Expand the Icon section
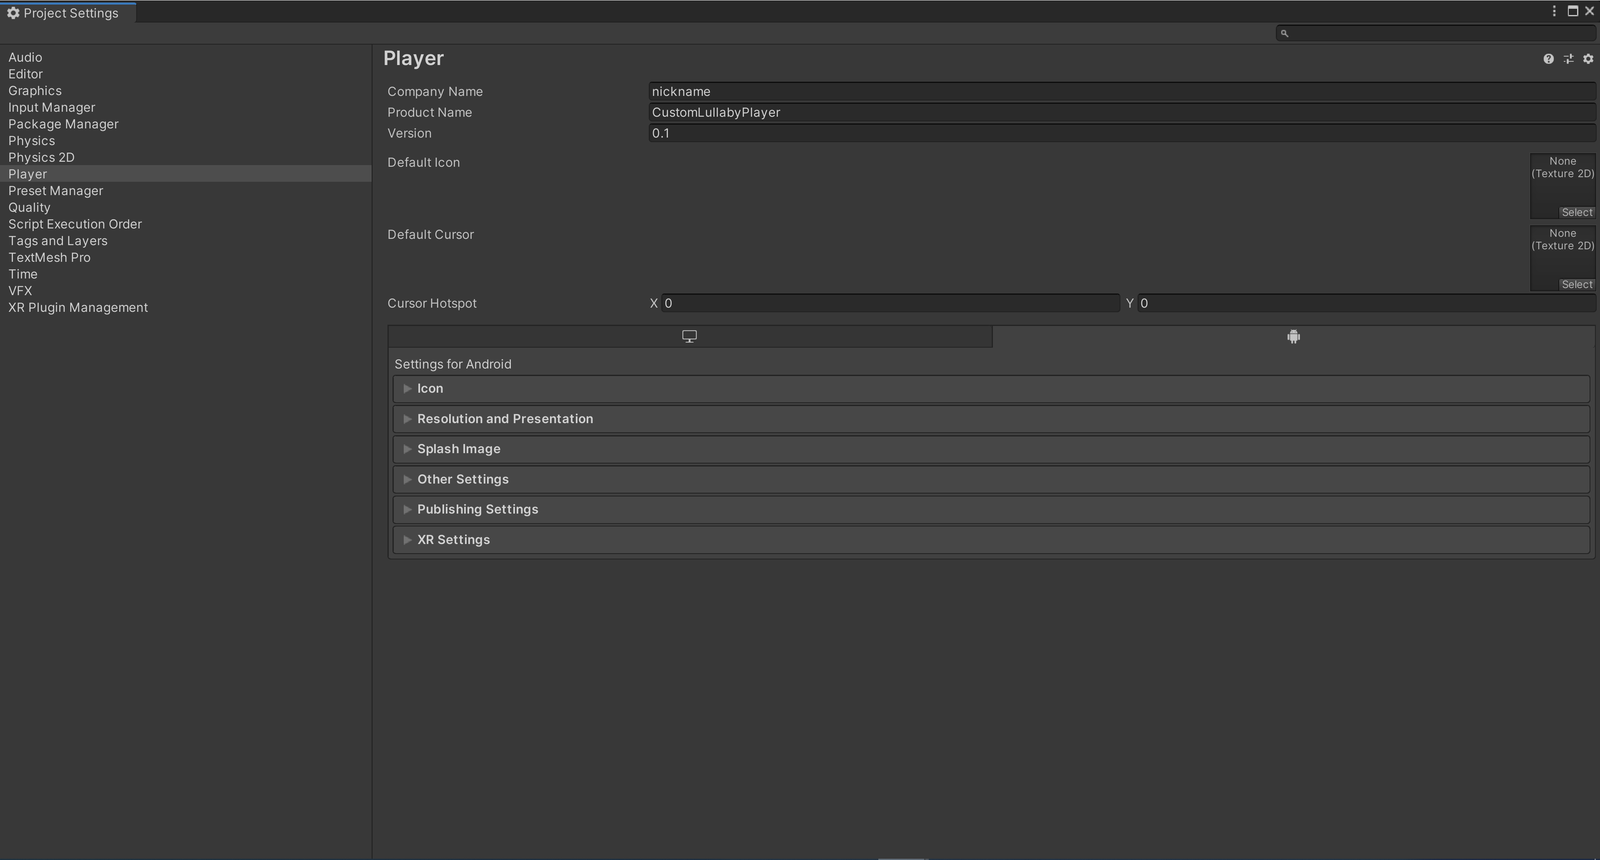This screenshot has height=860, width=1600. pos(991,389)
